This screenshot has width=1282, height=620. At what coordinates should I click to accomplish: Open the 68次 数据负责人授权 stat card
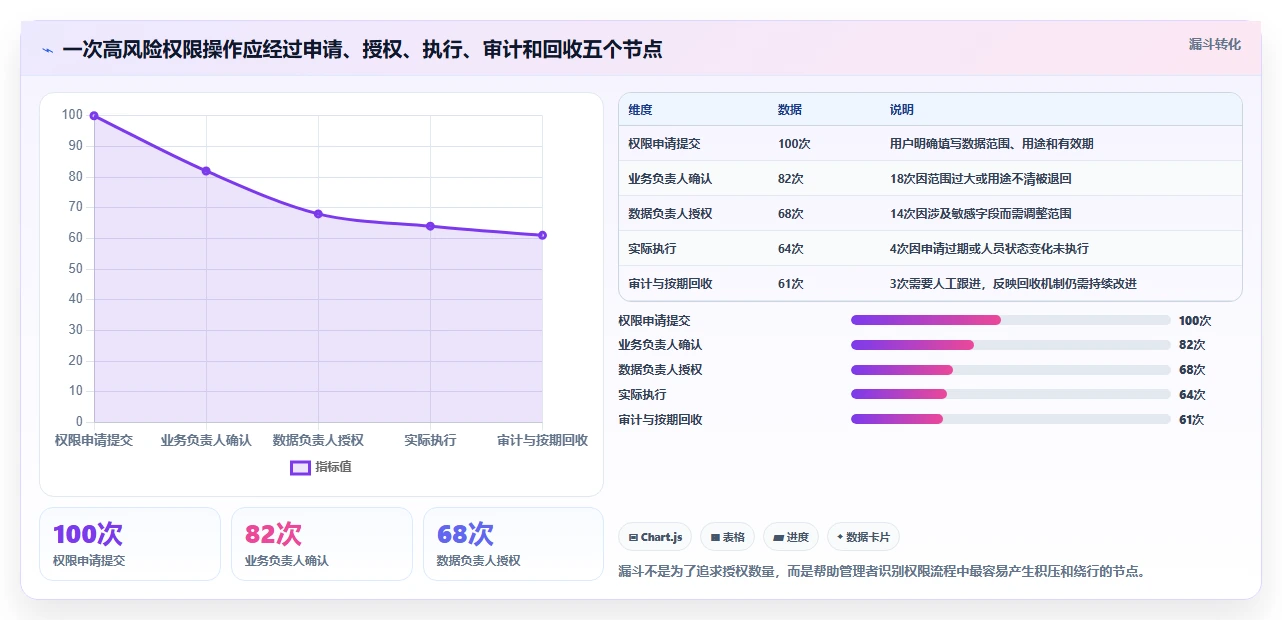click(514, 544)
